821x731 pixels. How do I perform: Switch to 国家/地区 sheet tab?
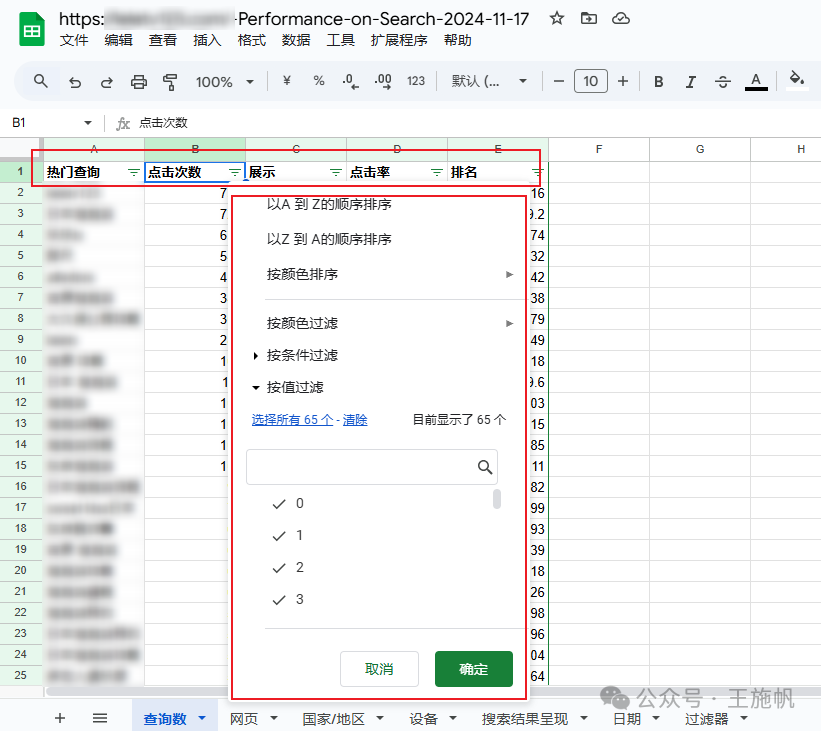(x=333, y=718)
